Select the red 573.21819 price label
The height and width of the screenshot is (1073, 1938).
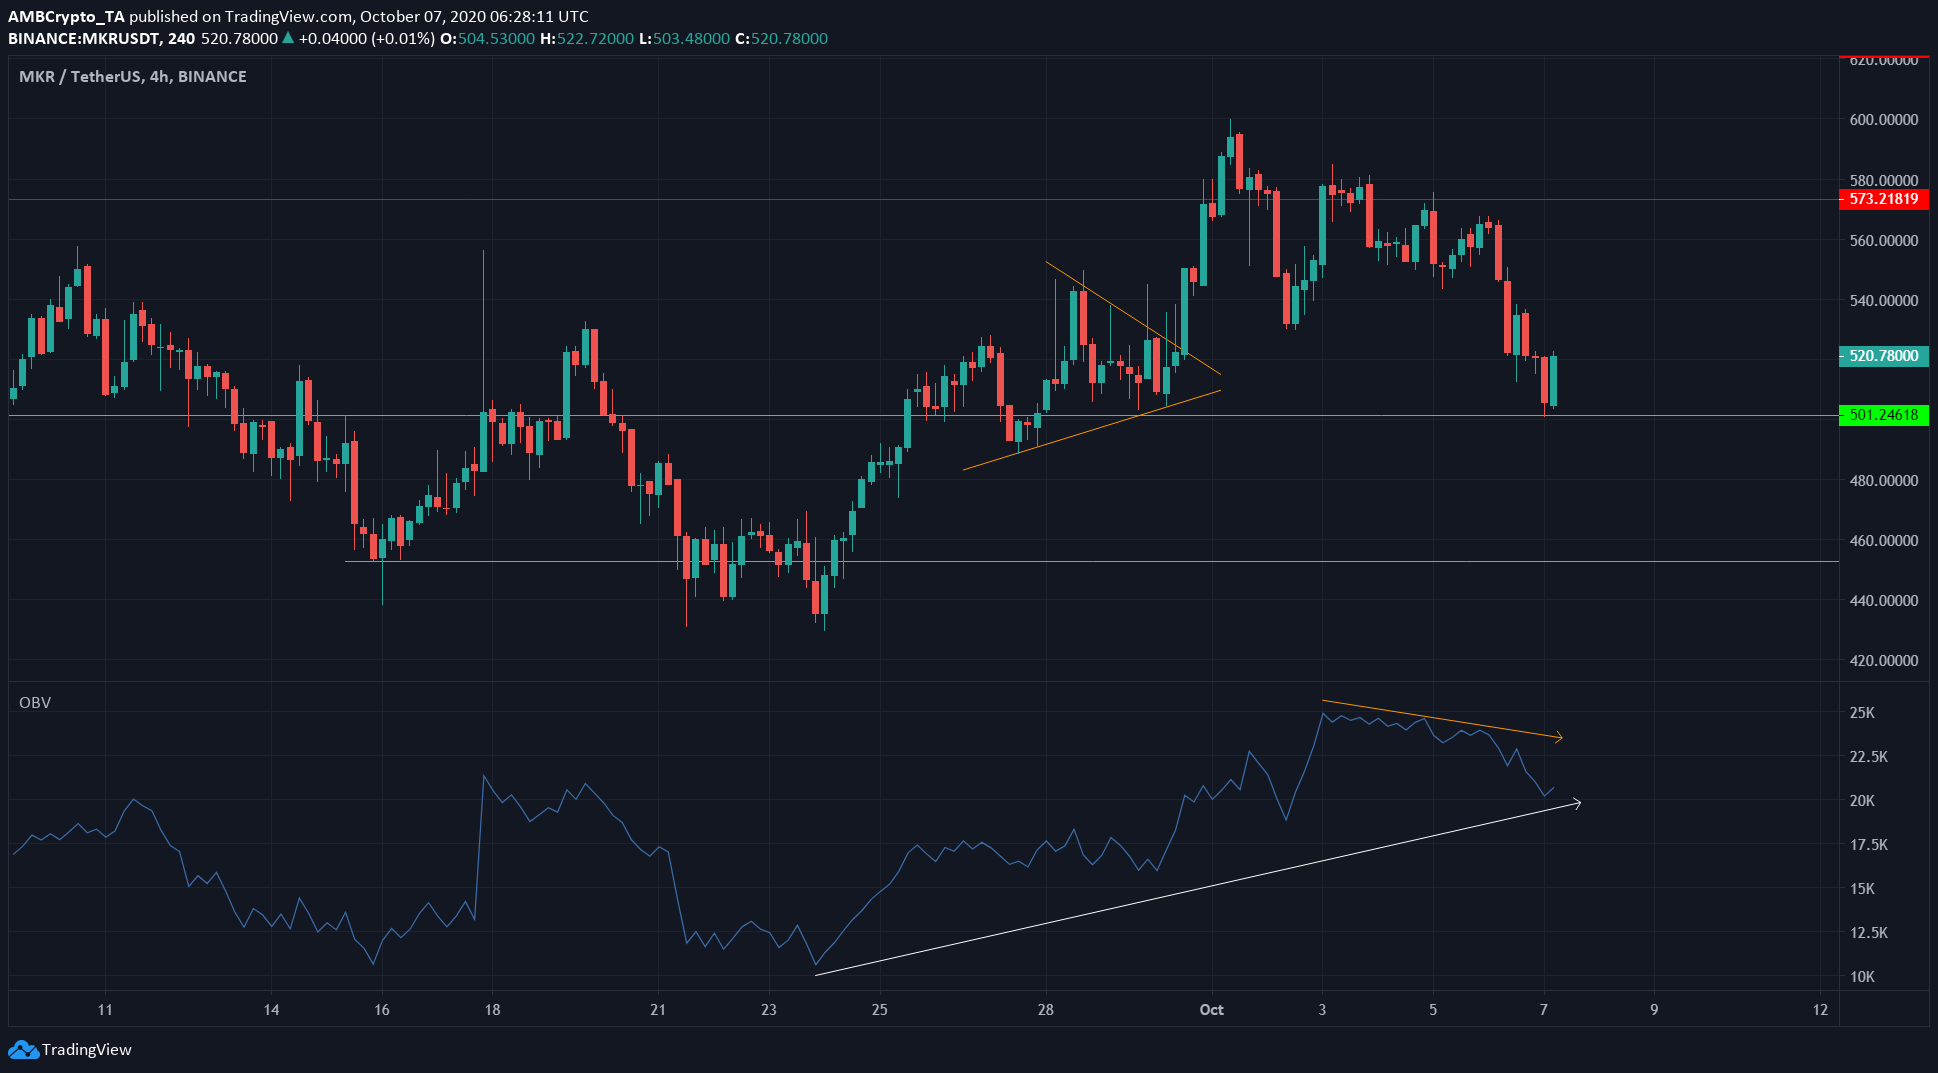(x=1884, y=199)
